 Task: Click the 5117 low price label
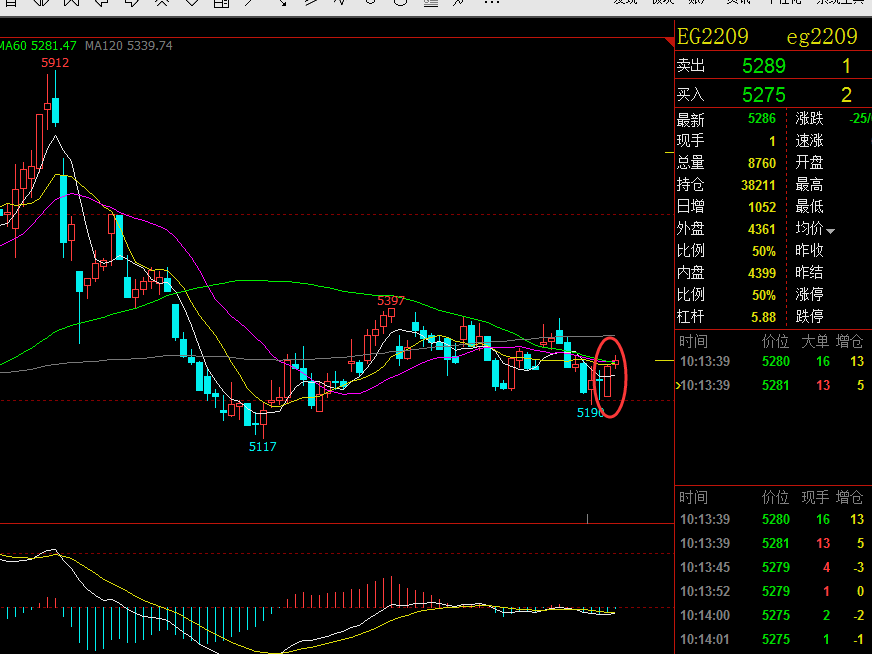click(262, 447)
